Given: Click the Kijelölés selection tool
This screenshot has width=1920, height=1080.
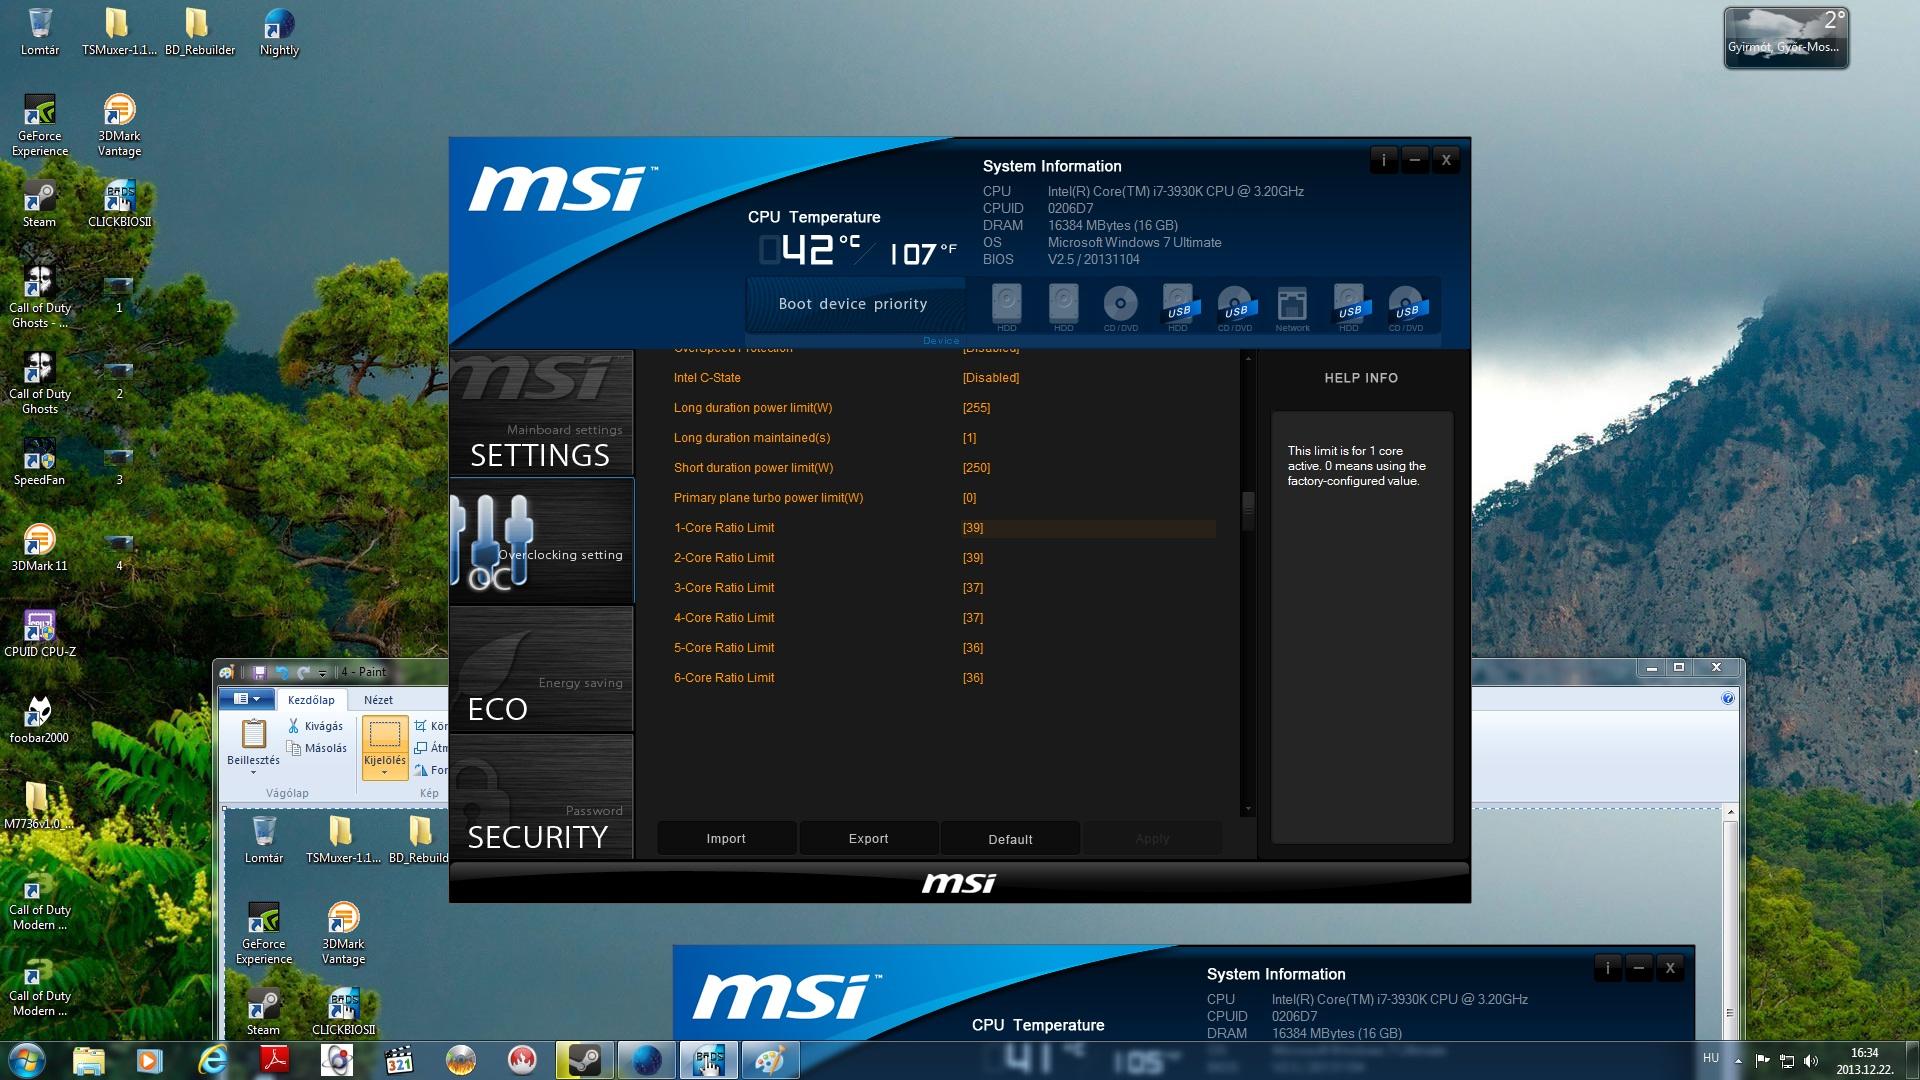Looking at the screenshot, I should (x=384, y=735).
